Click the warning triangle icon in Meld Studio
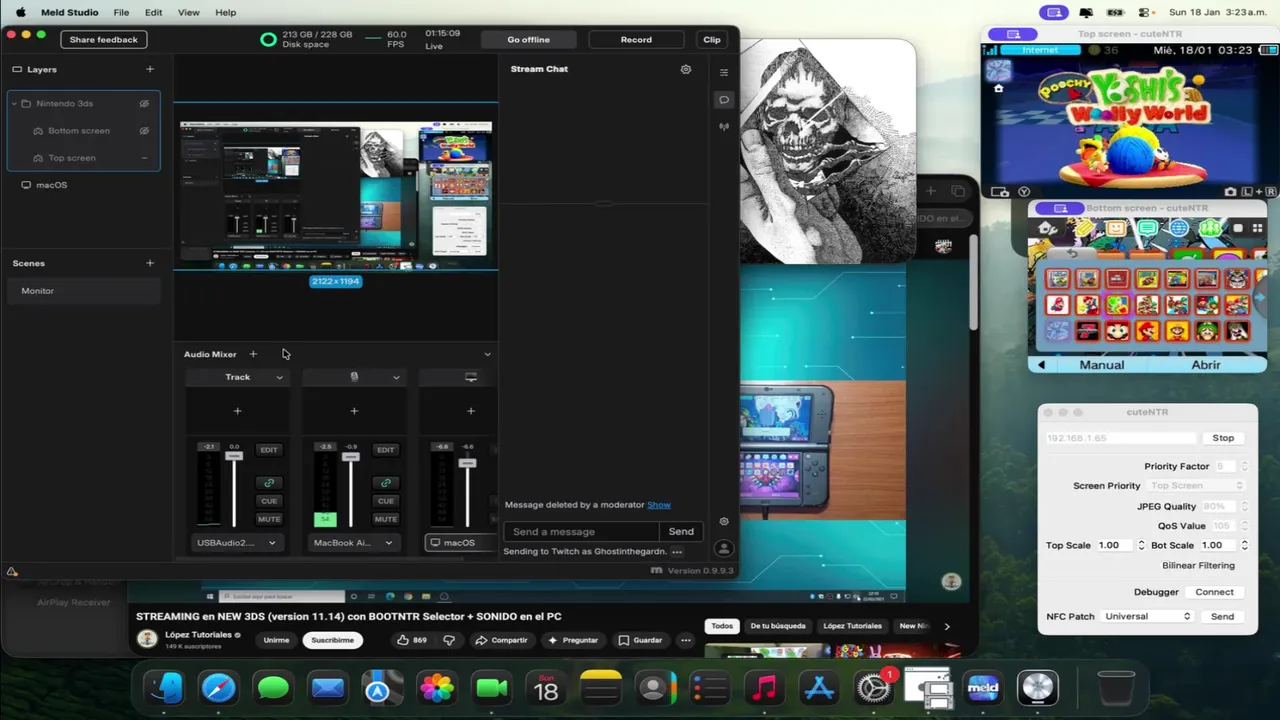The height and width of the screenshot is (720, 1280). click(12, 572)
